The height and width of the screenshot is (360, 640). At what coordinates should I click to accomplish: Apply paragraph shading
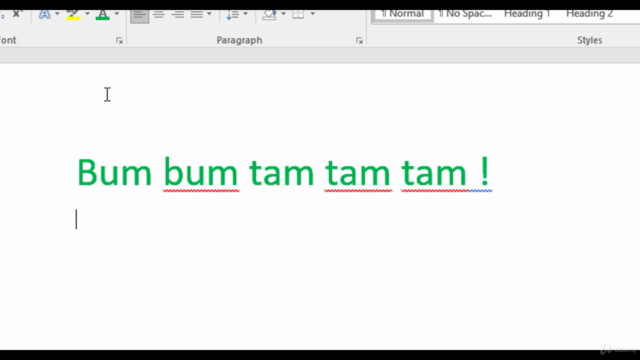click(269, 15)
